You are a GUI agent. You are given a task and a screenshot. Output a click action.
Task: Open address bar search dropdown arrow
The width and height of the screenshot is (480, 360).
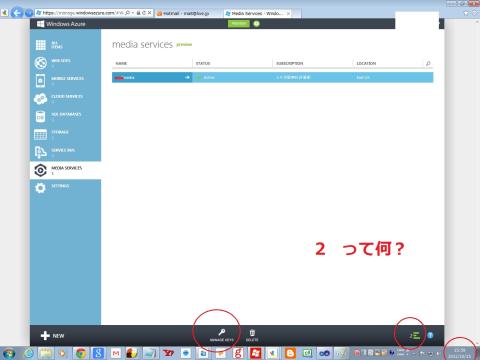click(x=133, y=13)
